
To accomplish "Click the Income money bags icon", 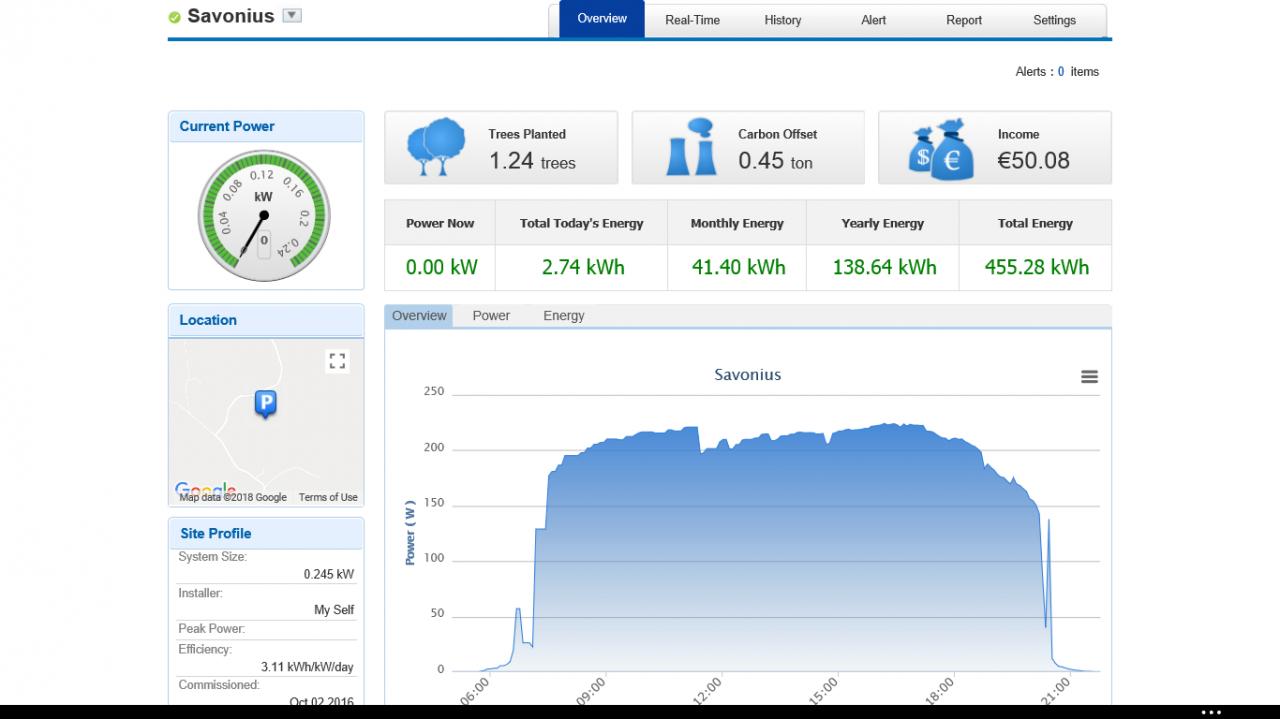I will (x=940, y=149).
